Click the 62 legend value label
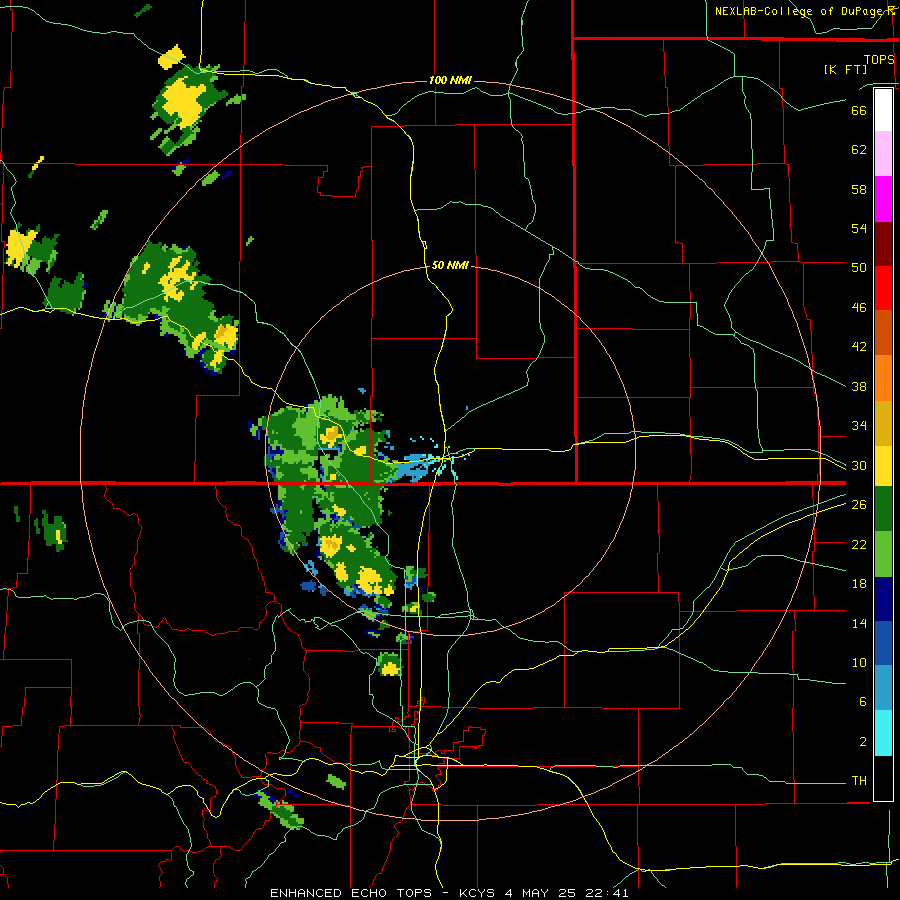The image size is (900, 900). [x=859, y=149]
